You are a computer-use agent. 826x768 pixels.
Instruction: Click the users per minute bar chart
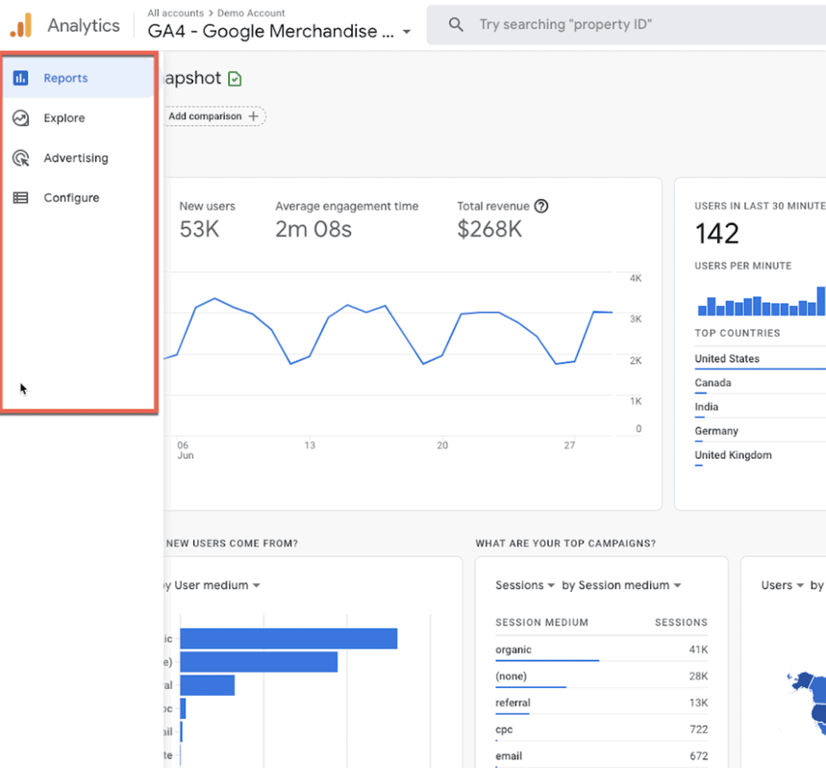(x=761, y=301)
